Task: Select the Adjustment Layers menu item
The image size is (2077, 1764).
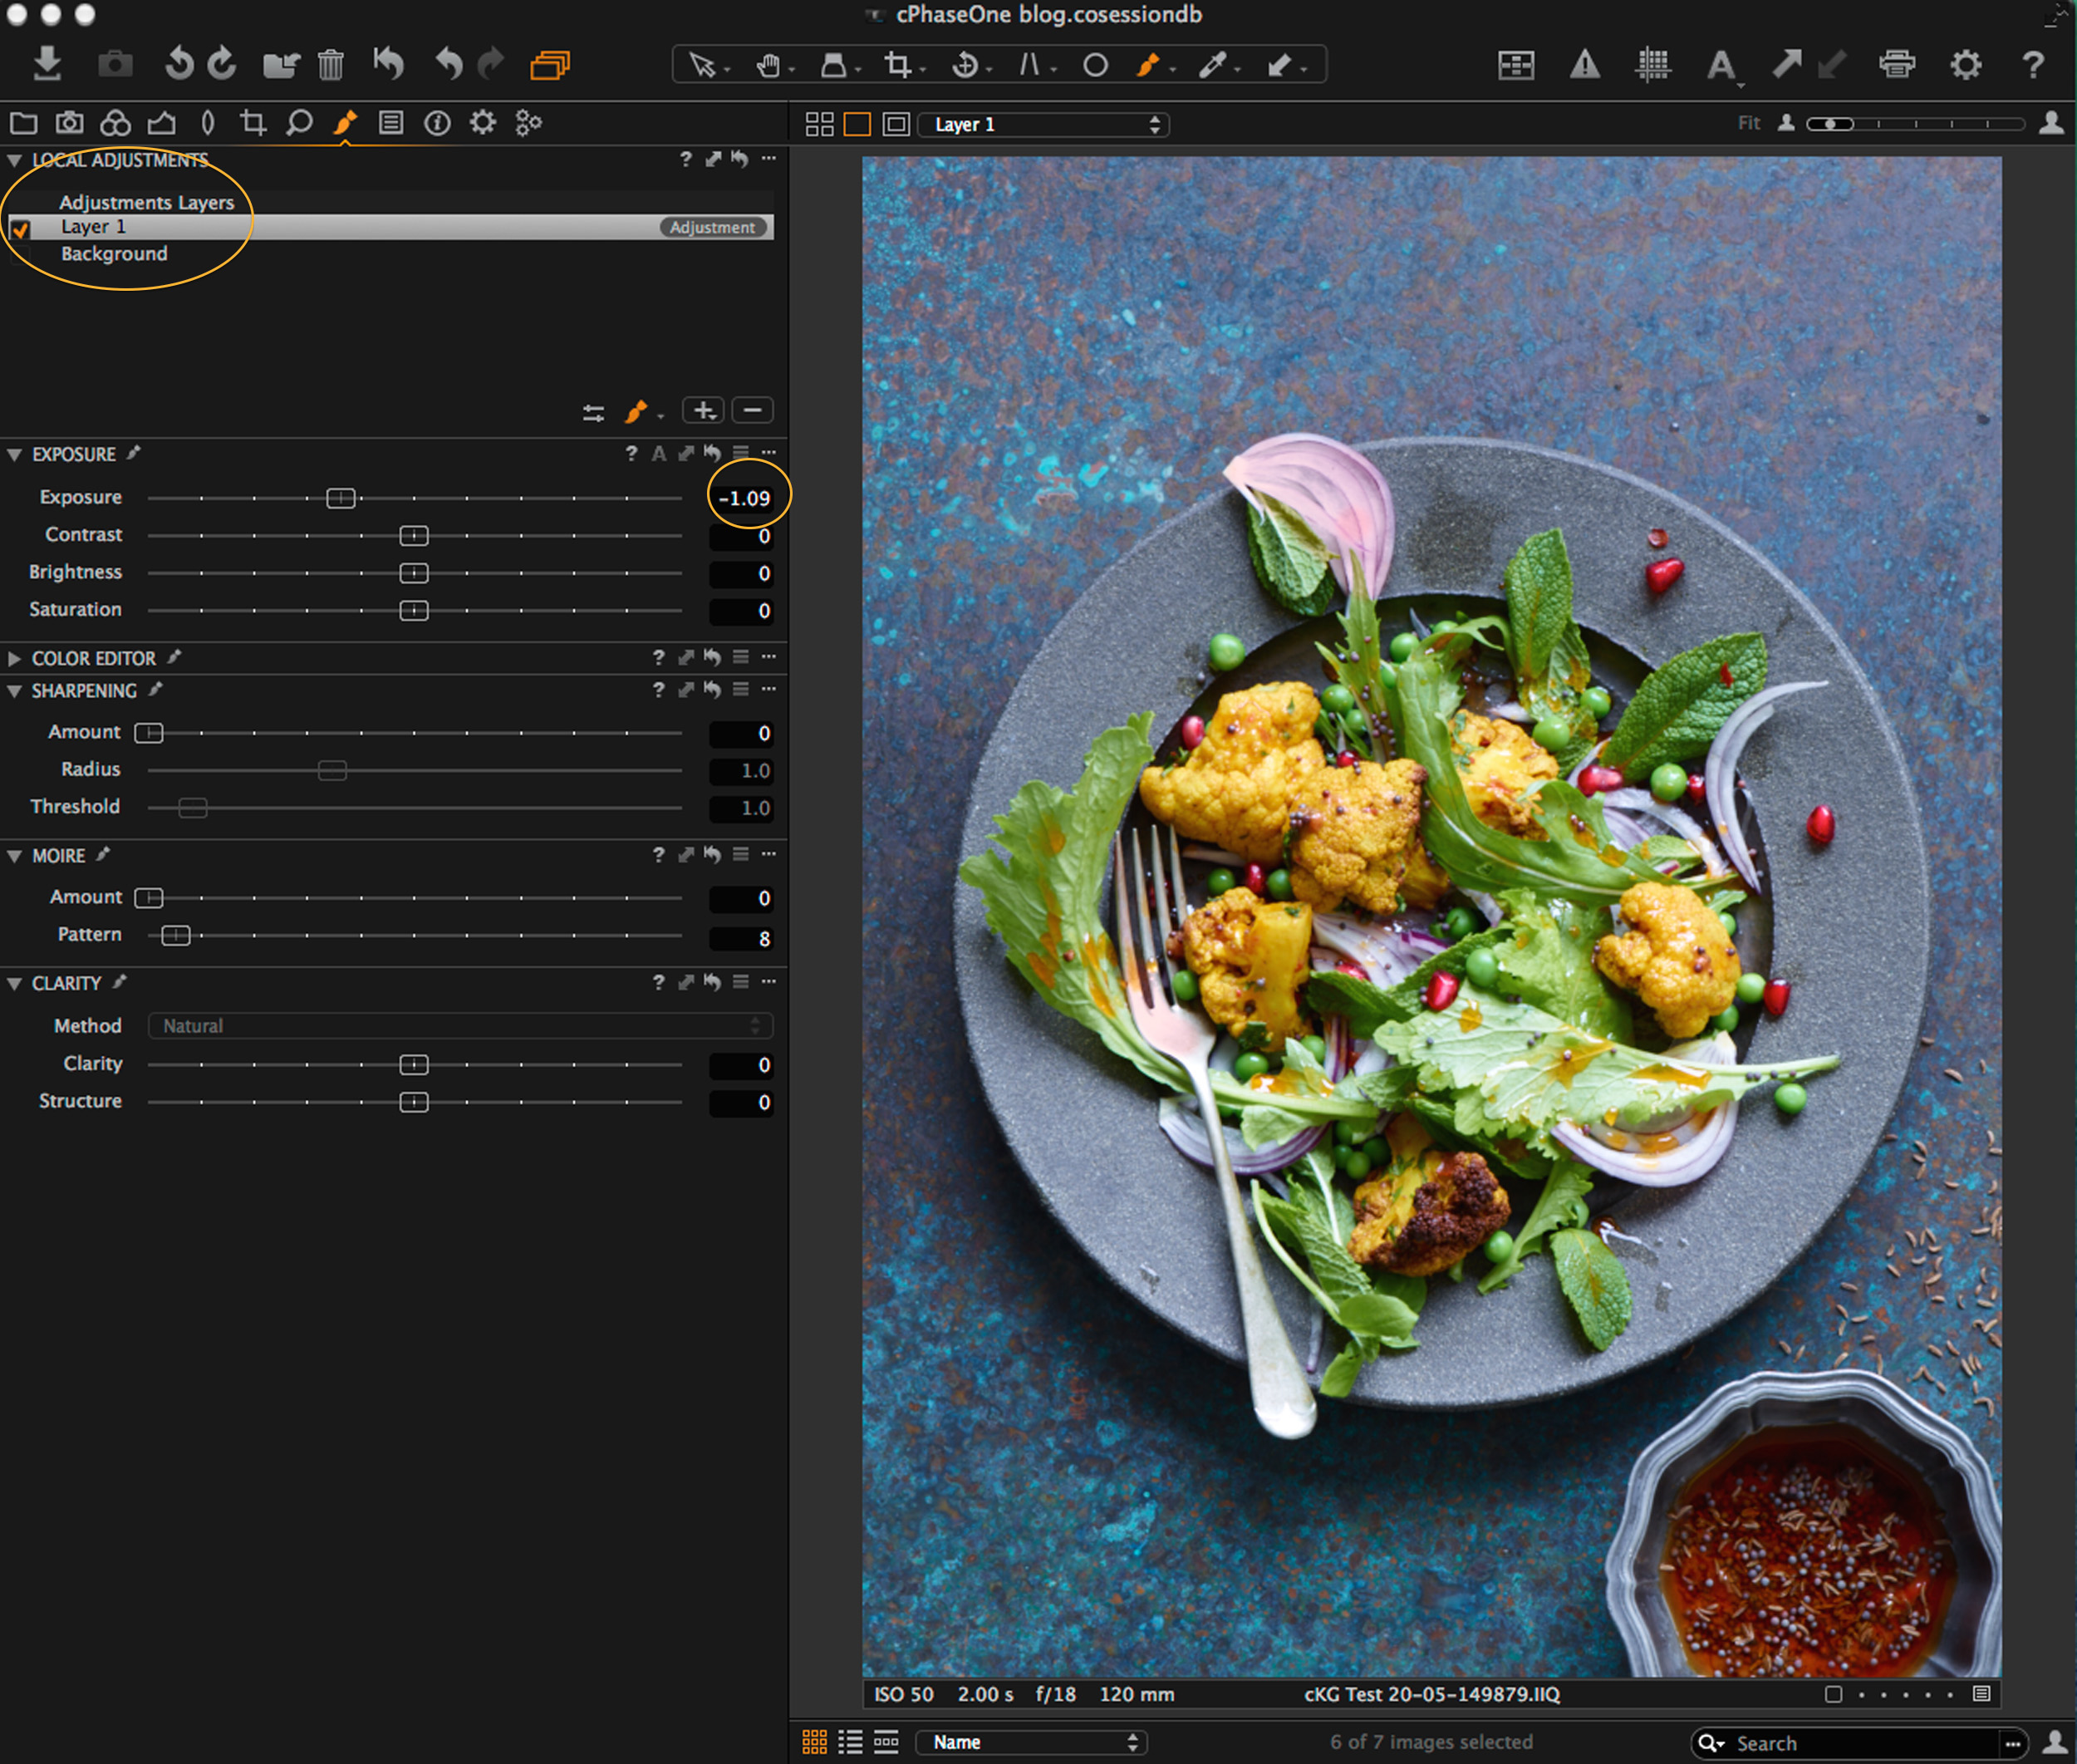Action: click(149, 201)
